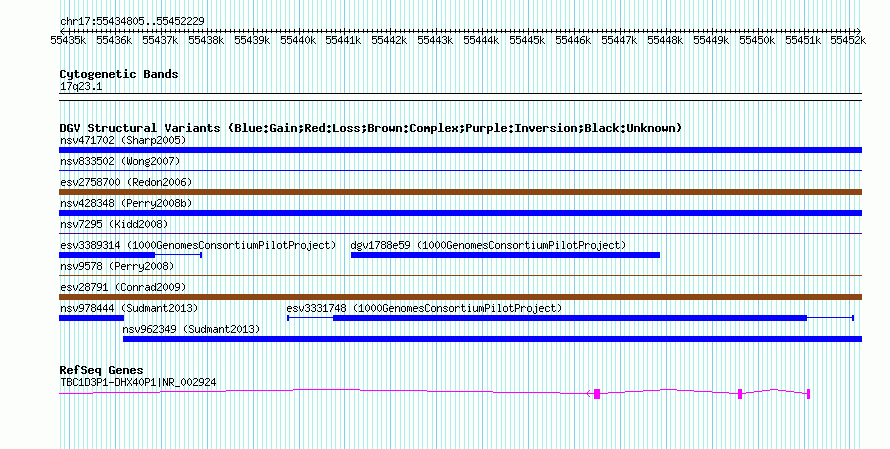Select the esv28791 brown complex bar

point(460,297)
